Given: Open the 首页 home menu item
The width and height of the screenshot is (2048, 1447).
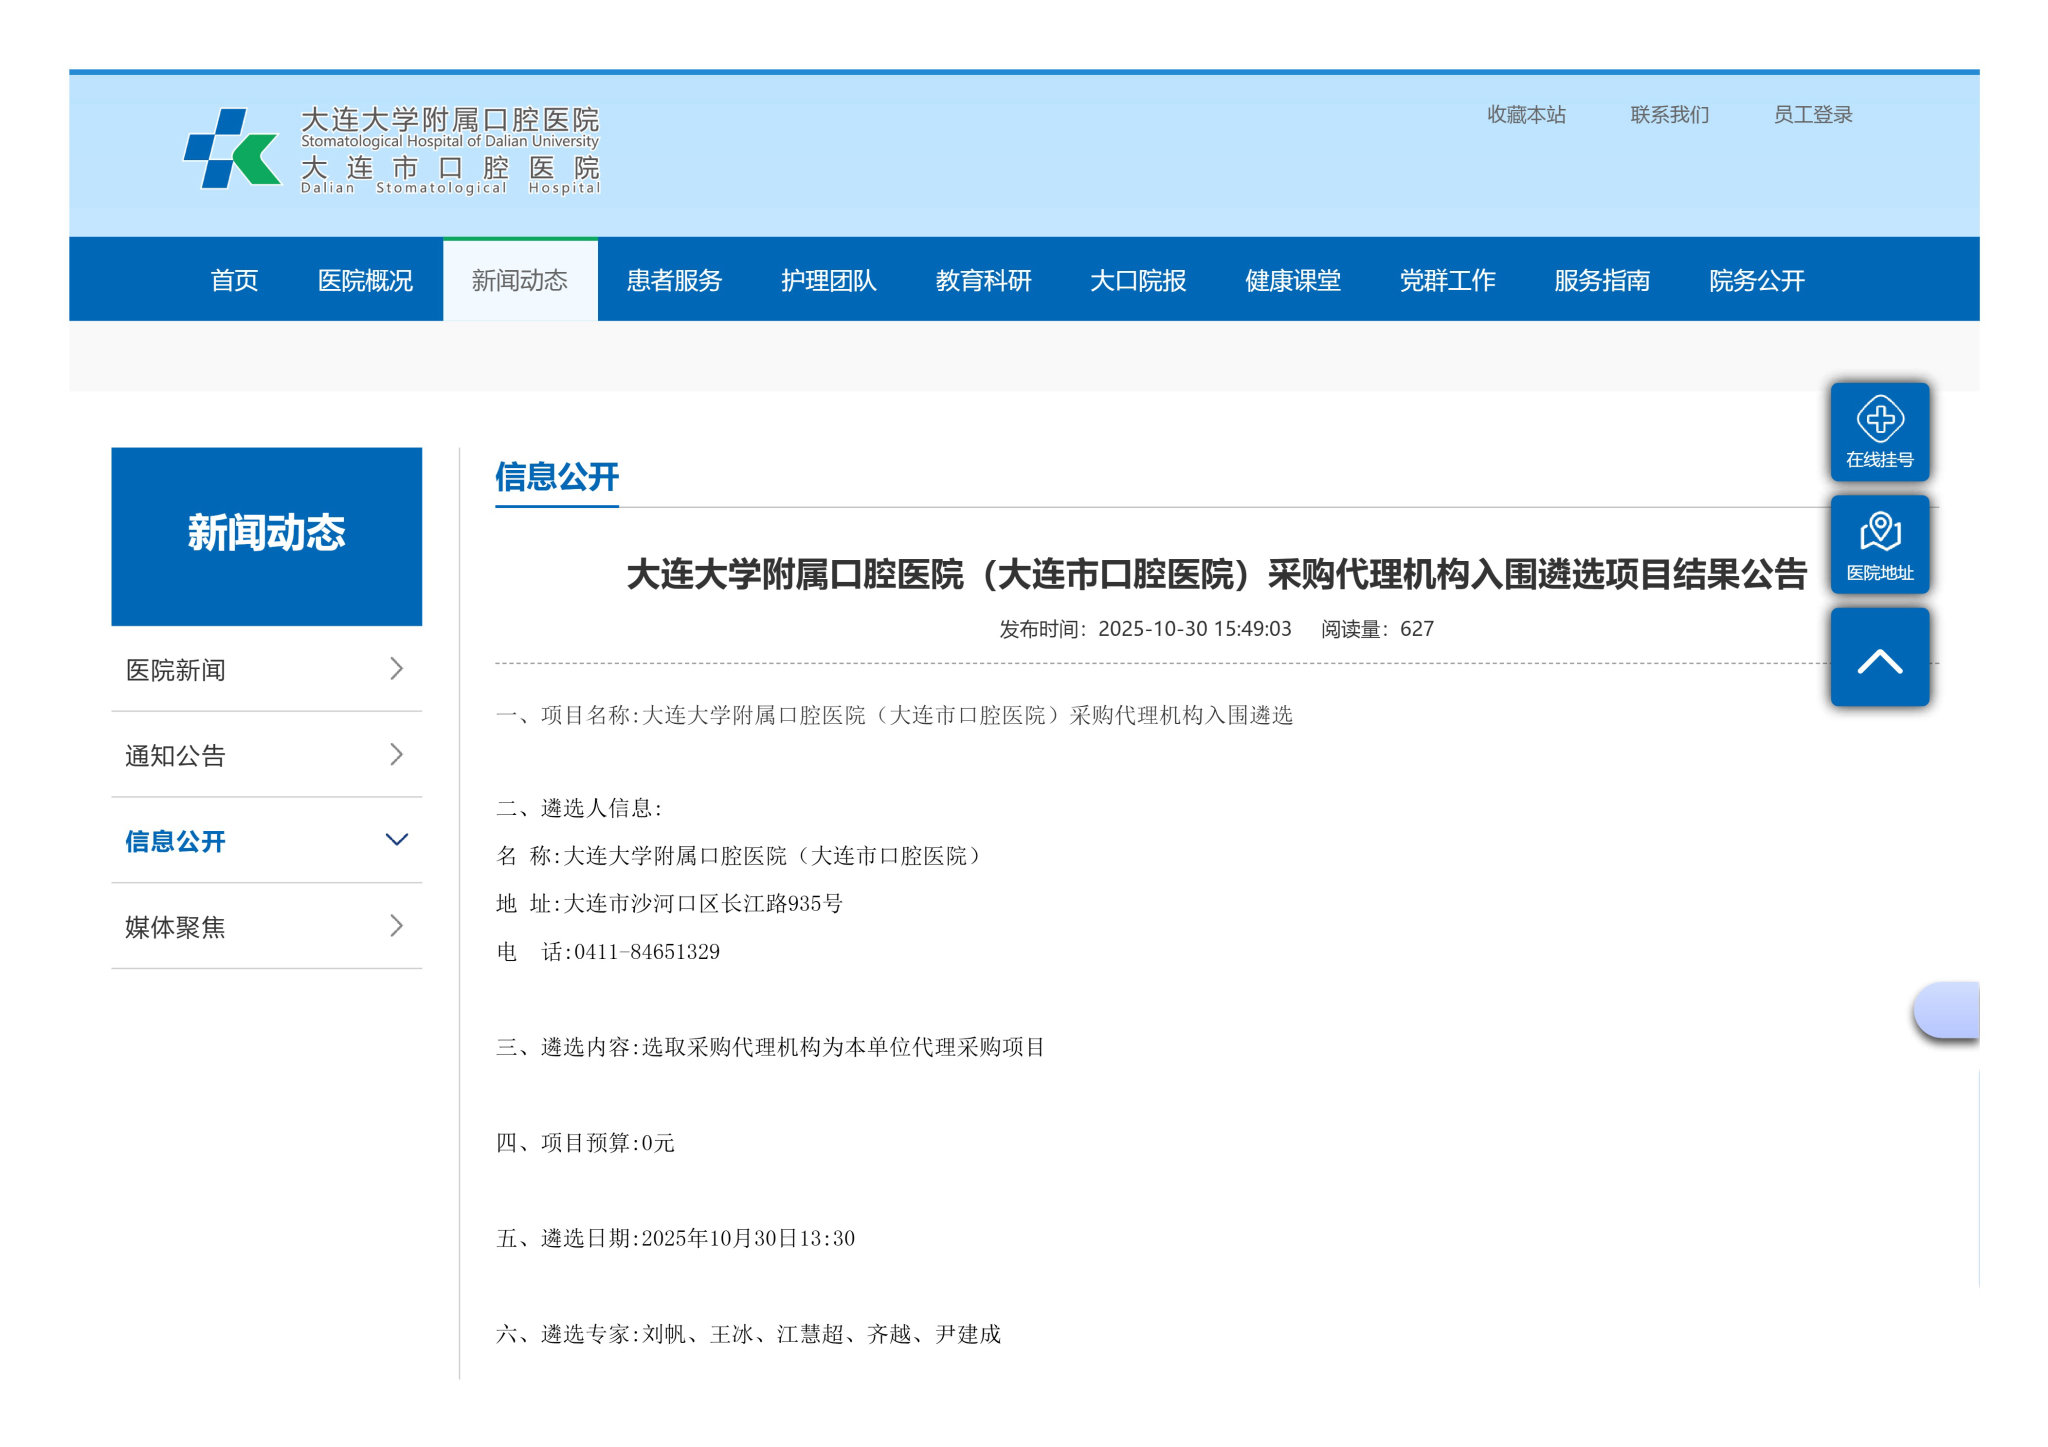Looking at the screenshot, I should pyautogui.click(x=235, y=281).
